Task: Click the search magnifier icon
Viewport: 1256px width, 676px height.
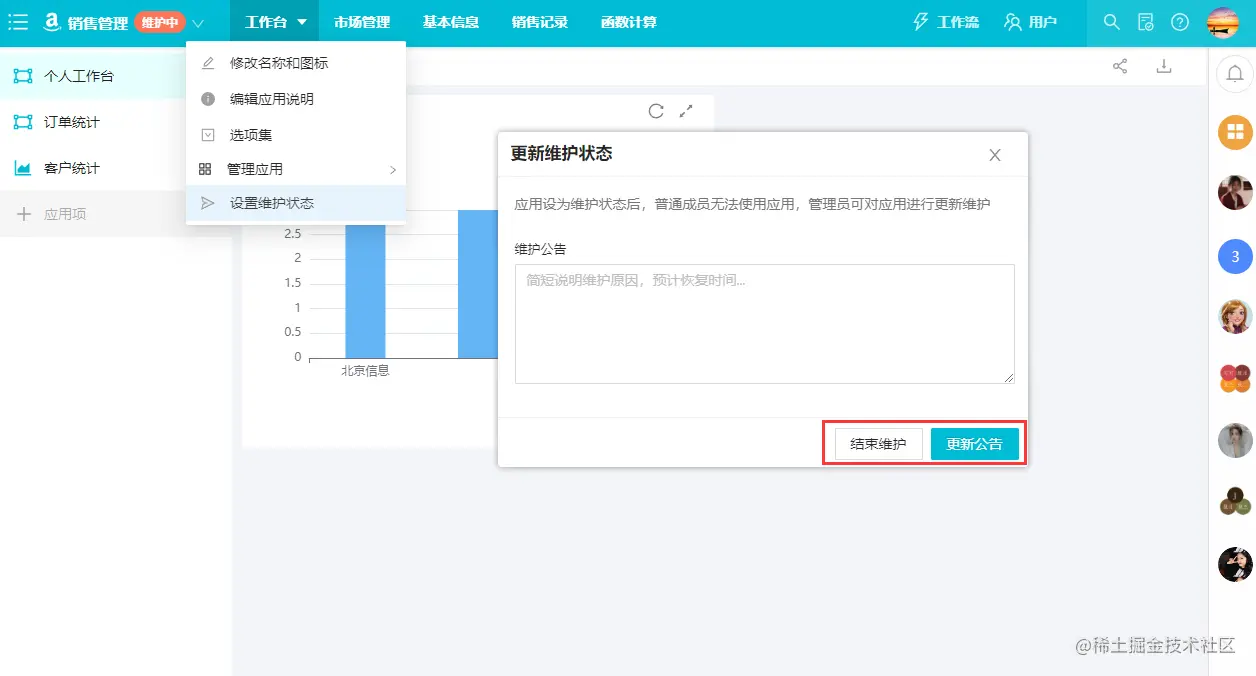Action: [x=1111, y=22]
